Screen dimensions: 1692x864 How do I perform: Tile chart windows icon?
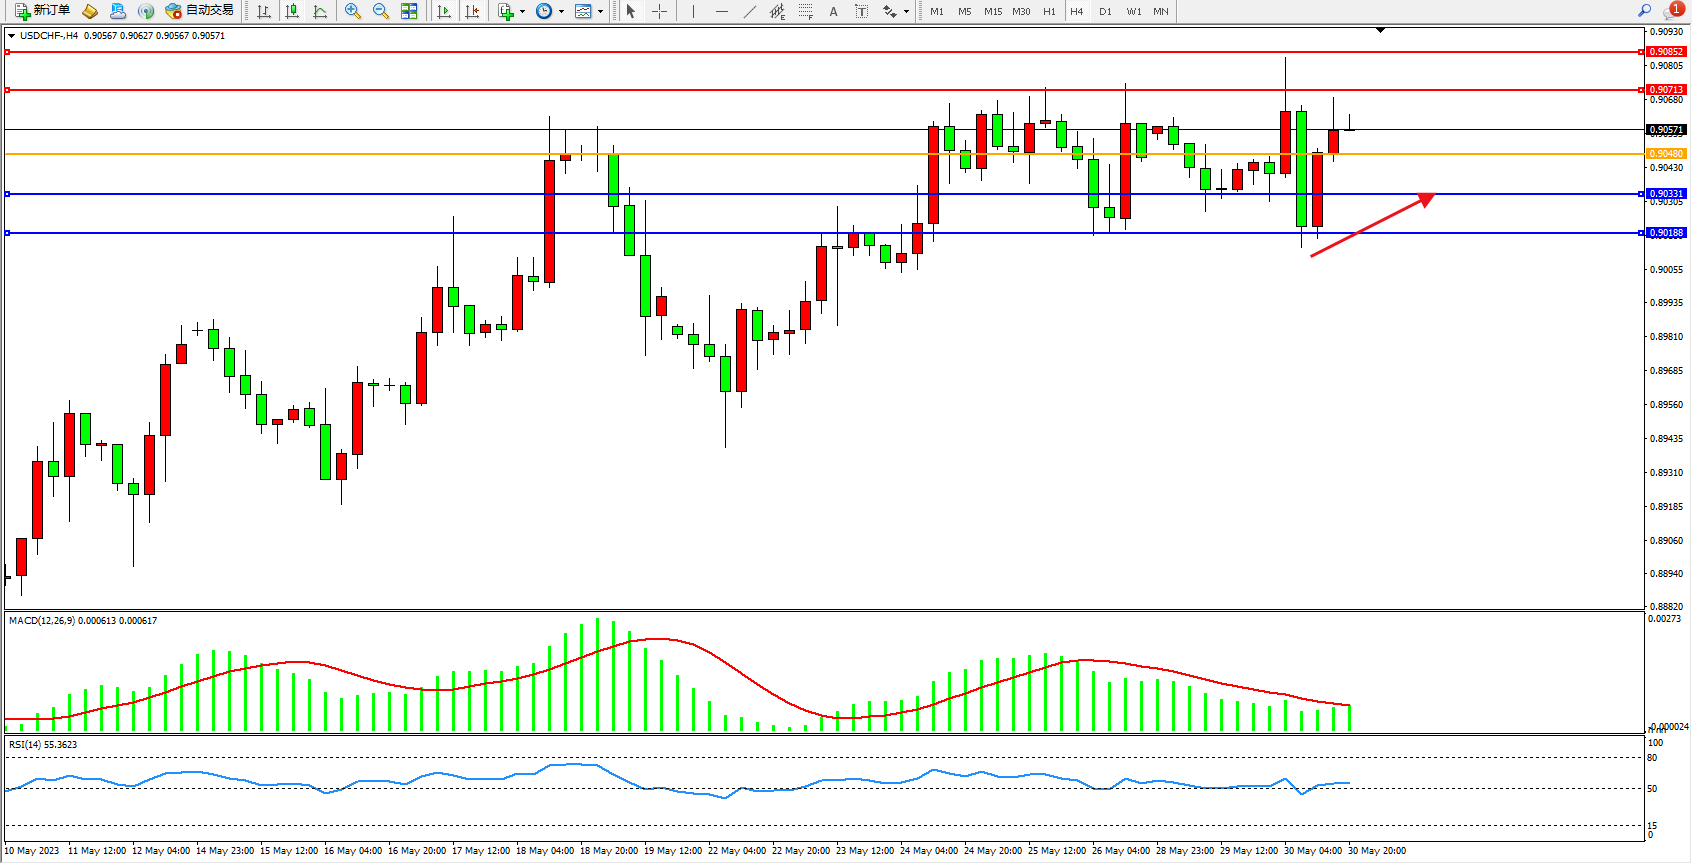click(409, 11)
